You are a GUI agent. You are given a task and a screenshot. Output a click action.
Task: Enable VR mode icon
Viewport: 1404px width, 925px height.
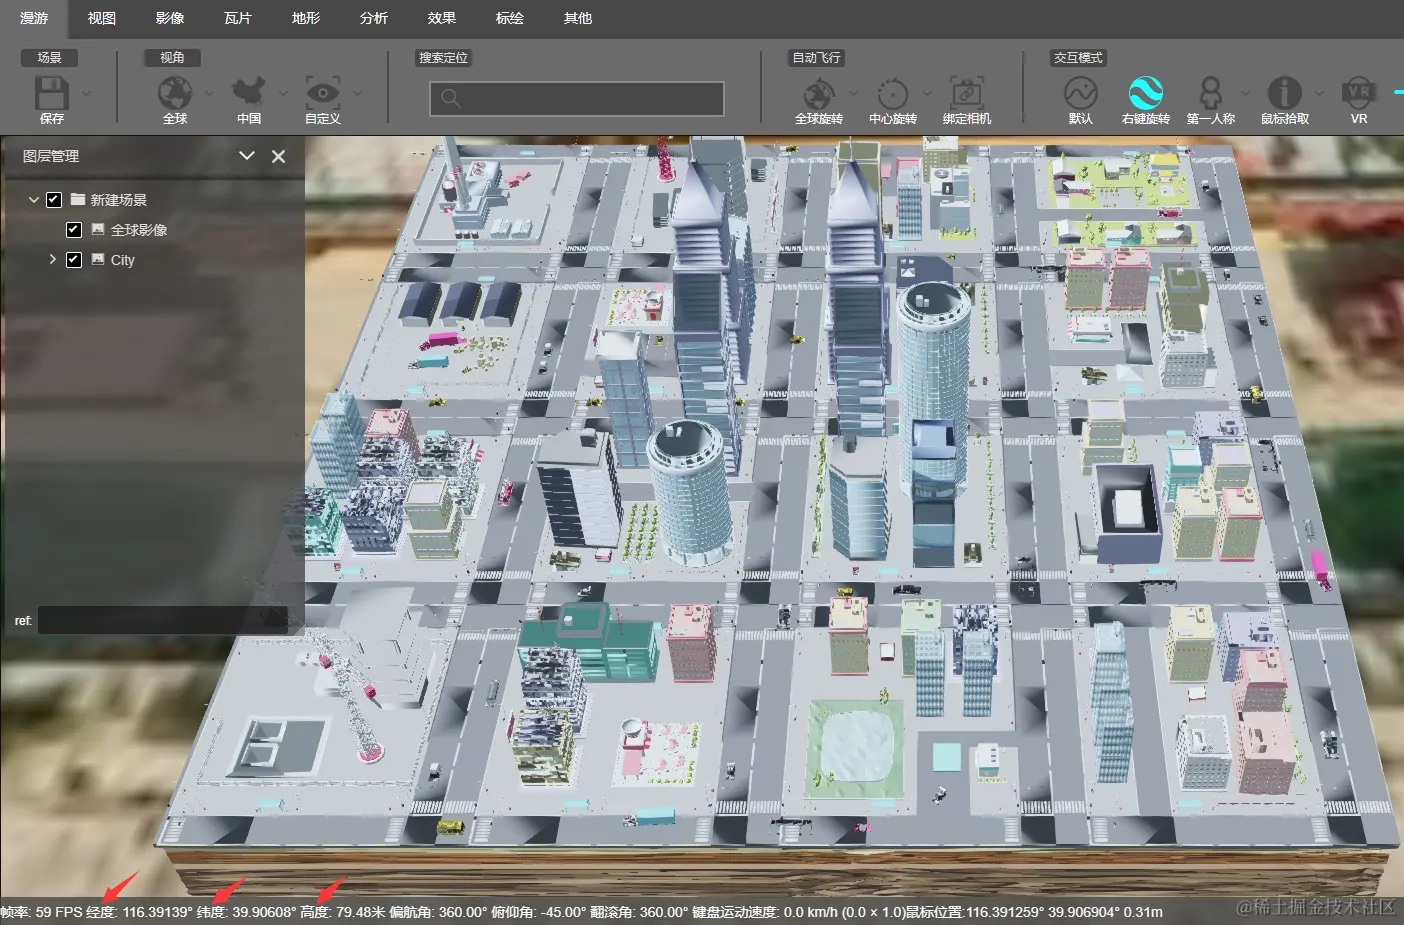1359,93
